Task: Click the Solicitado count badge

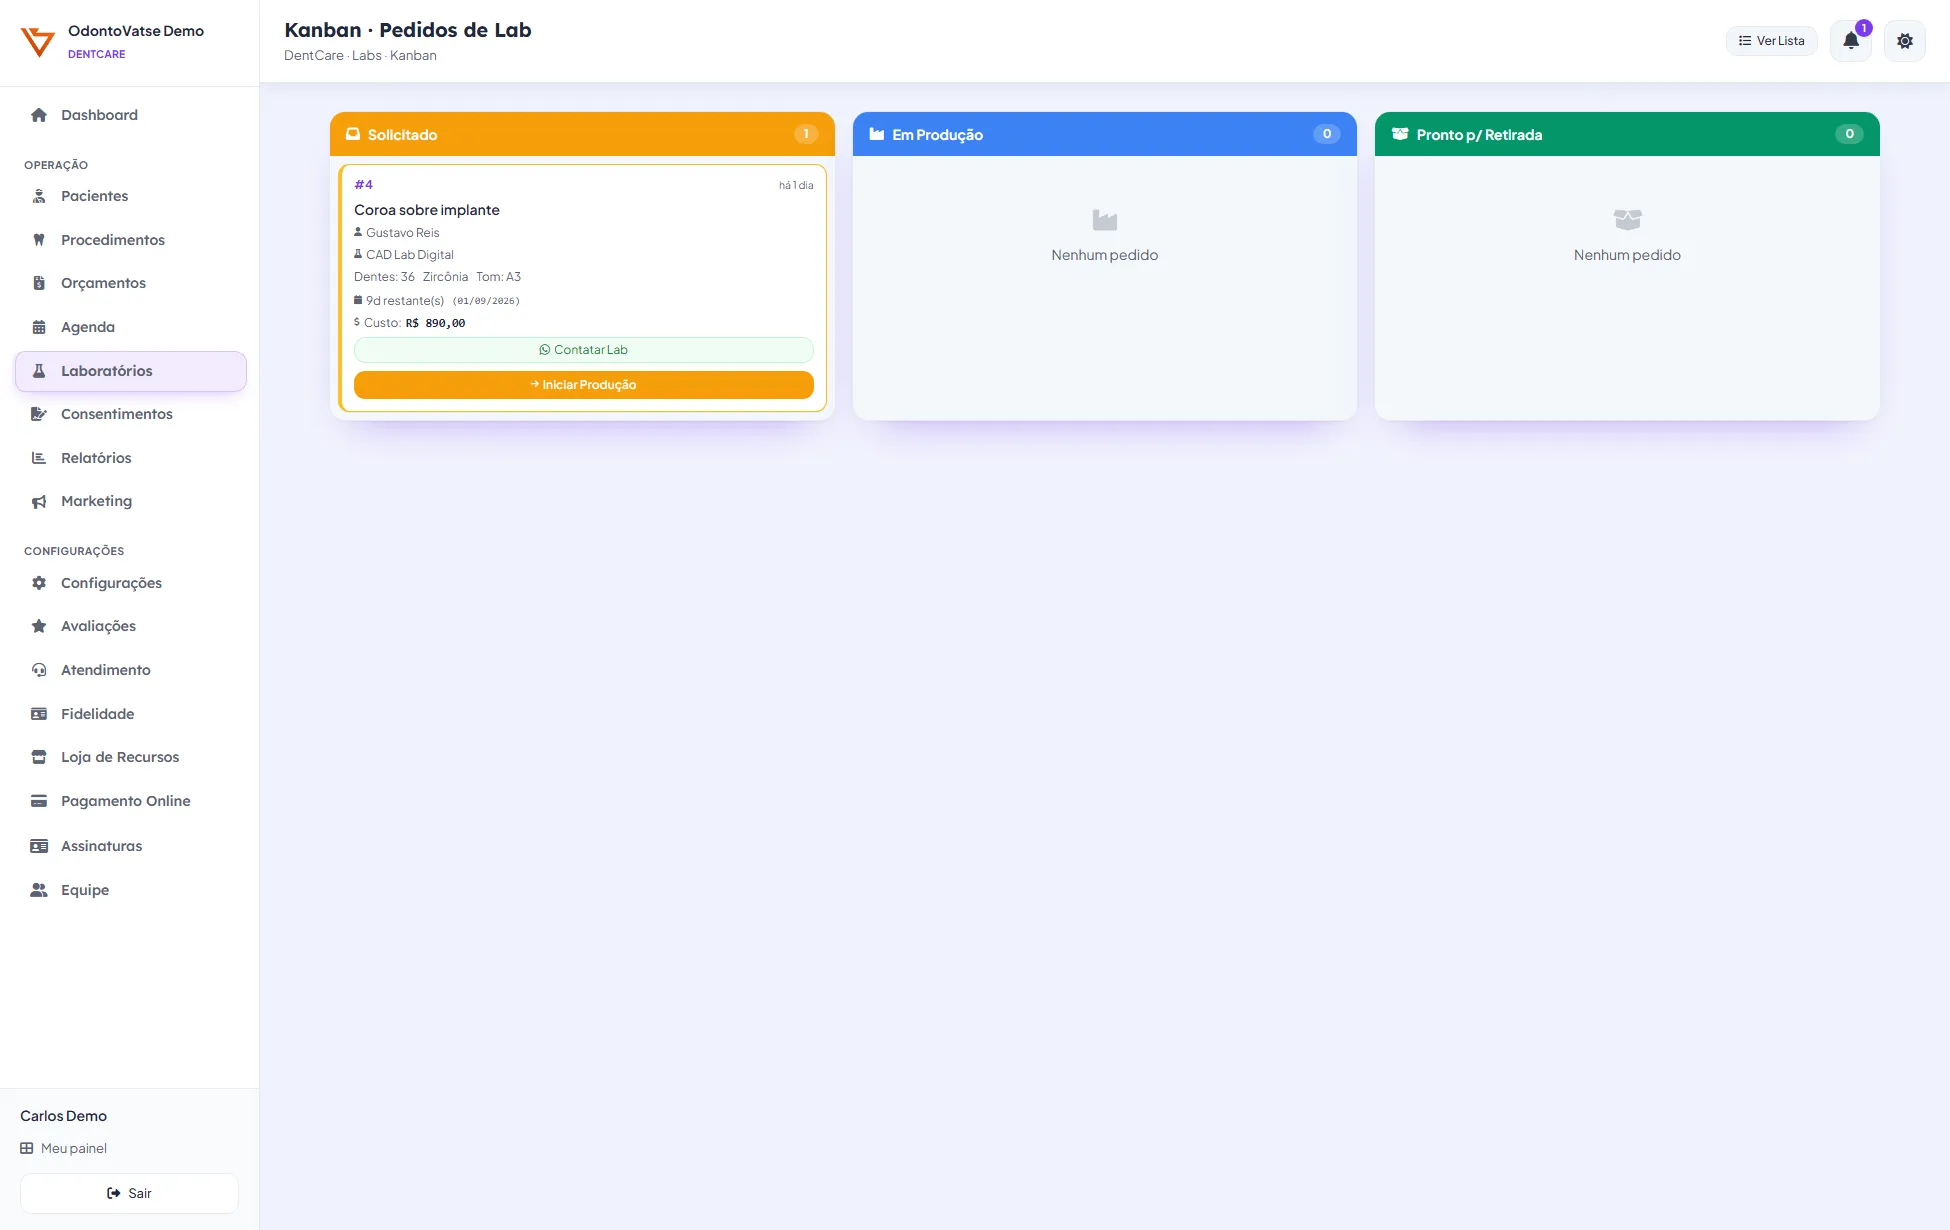Action: (806, 134)
